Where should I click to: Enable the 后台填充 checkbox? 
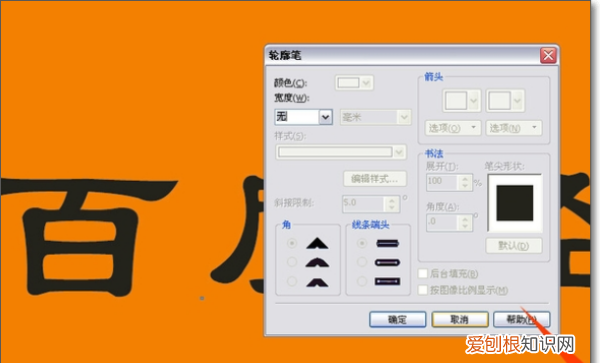[423, 273]
